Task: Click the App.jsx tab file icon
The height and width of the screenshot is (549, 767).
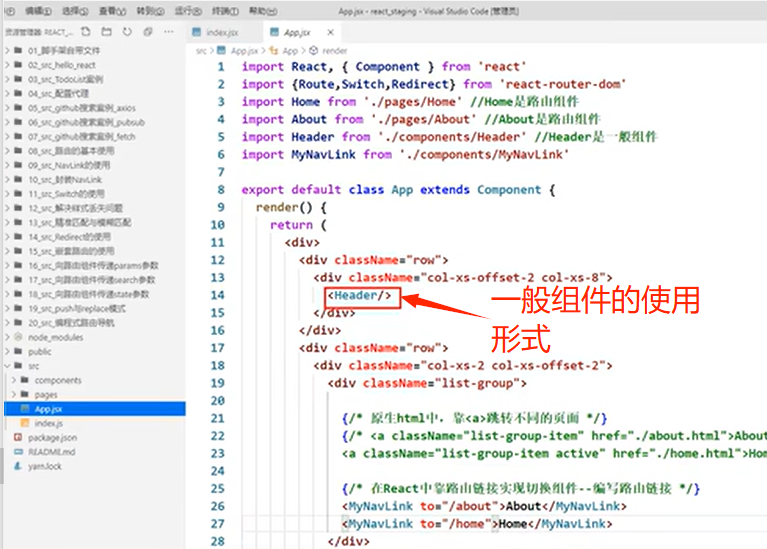Action: tap(274, 32)
